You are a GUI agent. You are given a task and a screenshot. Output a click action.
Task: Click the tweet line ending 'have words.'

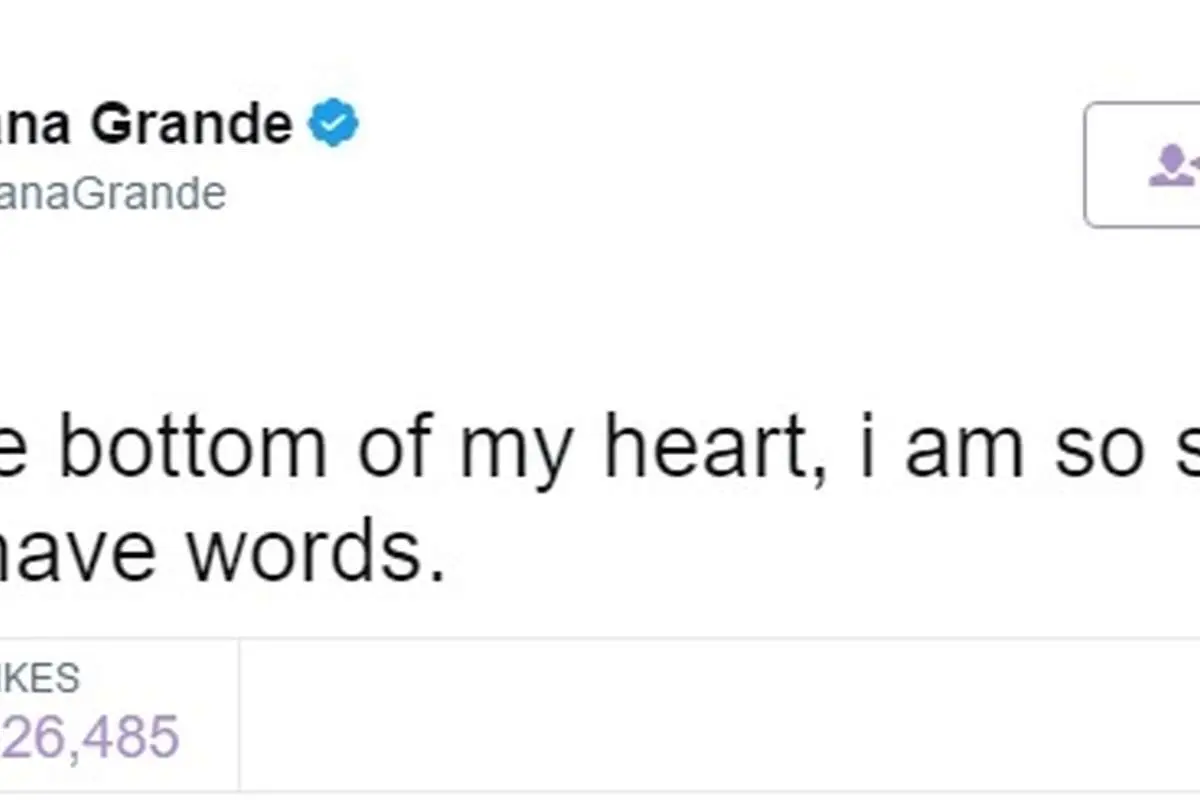click(222, 555)
